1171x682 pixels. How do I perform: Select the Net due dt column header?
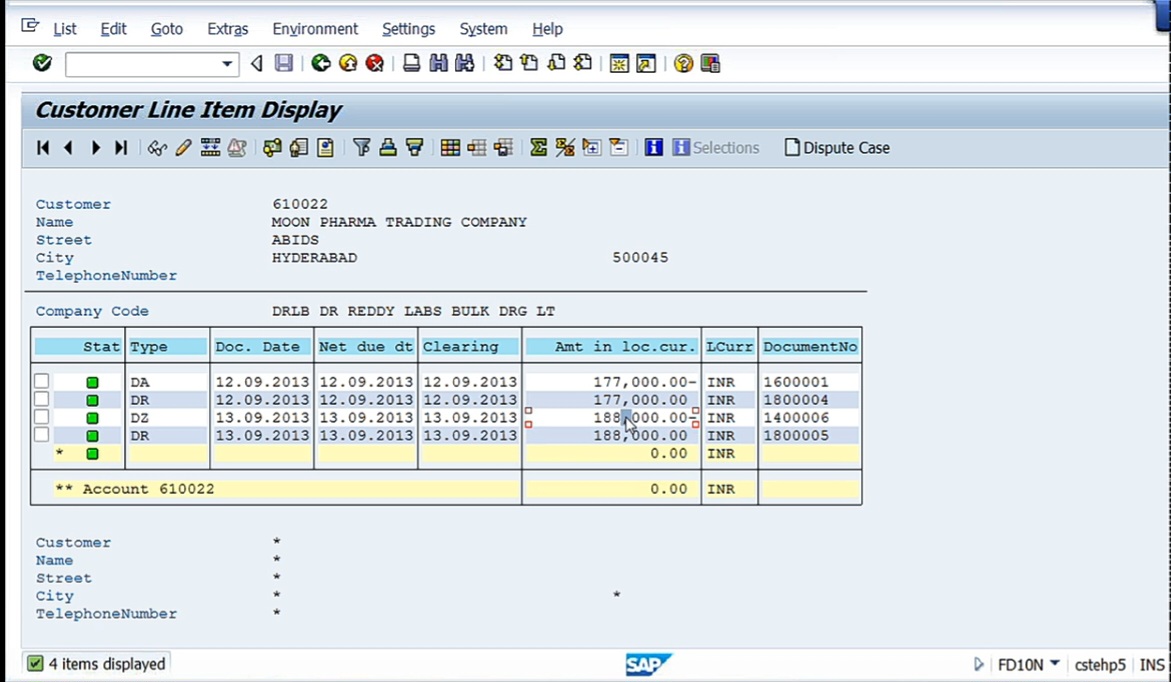pos(366,347)
